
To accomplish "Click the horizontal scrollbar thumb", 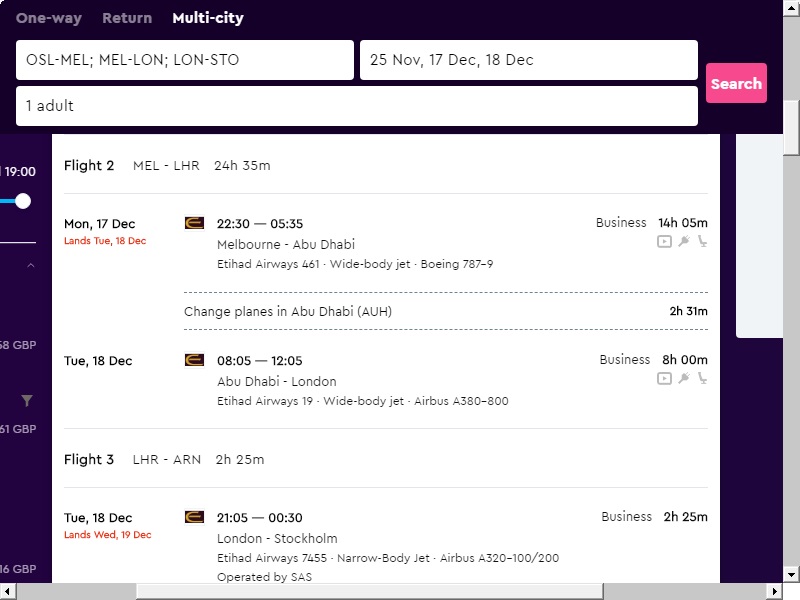I will [369, 591].
